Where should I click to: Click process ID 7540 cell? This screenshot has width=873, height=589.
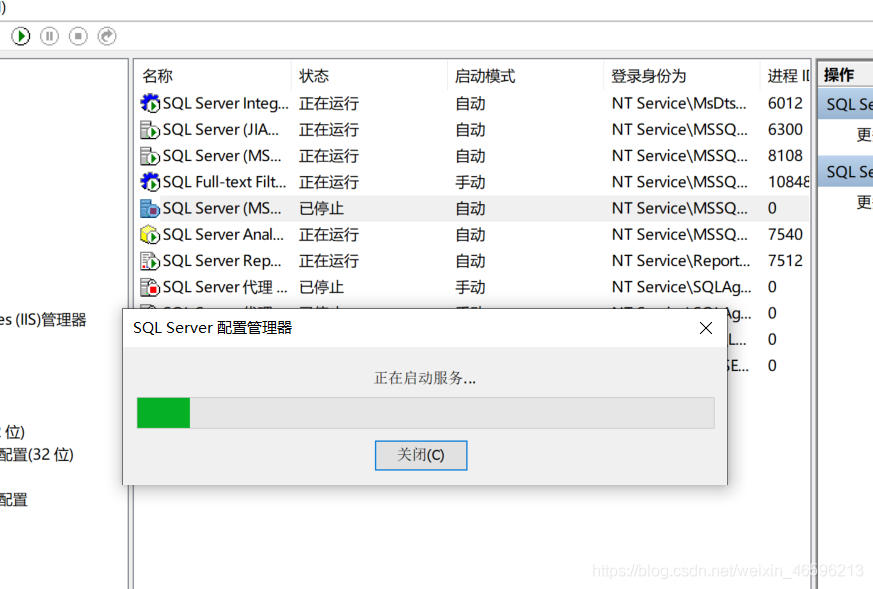coord(785,234)
